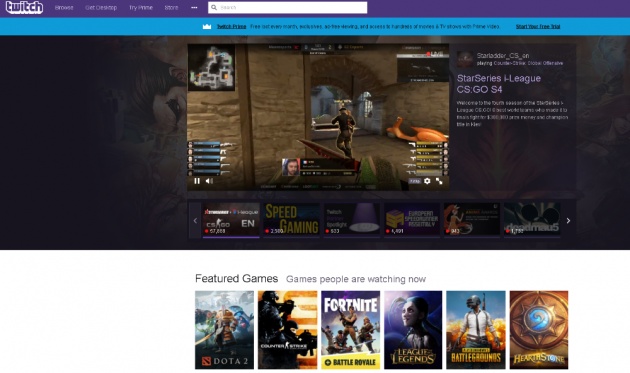Click the search magnifier icon
This screenshot has width=630, height=373.
coord(214,7)
